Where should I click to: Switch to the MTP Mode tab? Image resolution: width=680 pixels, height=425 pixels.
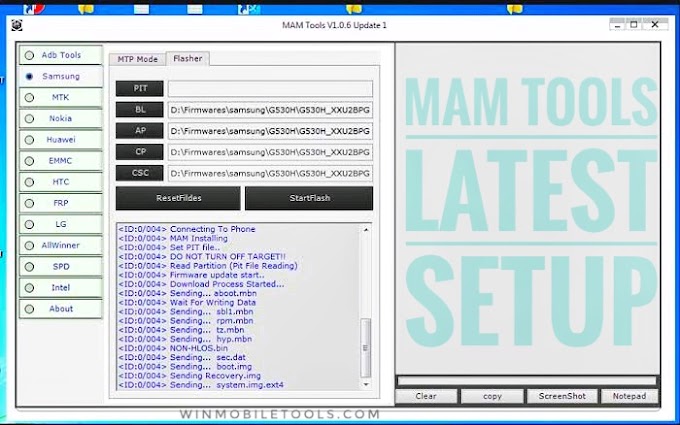[137, 59]
